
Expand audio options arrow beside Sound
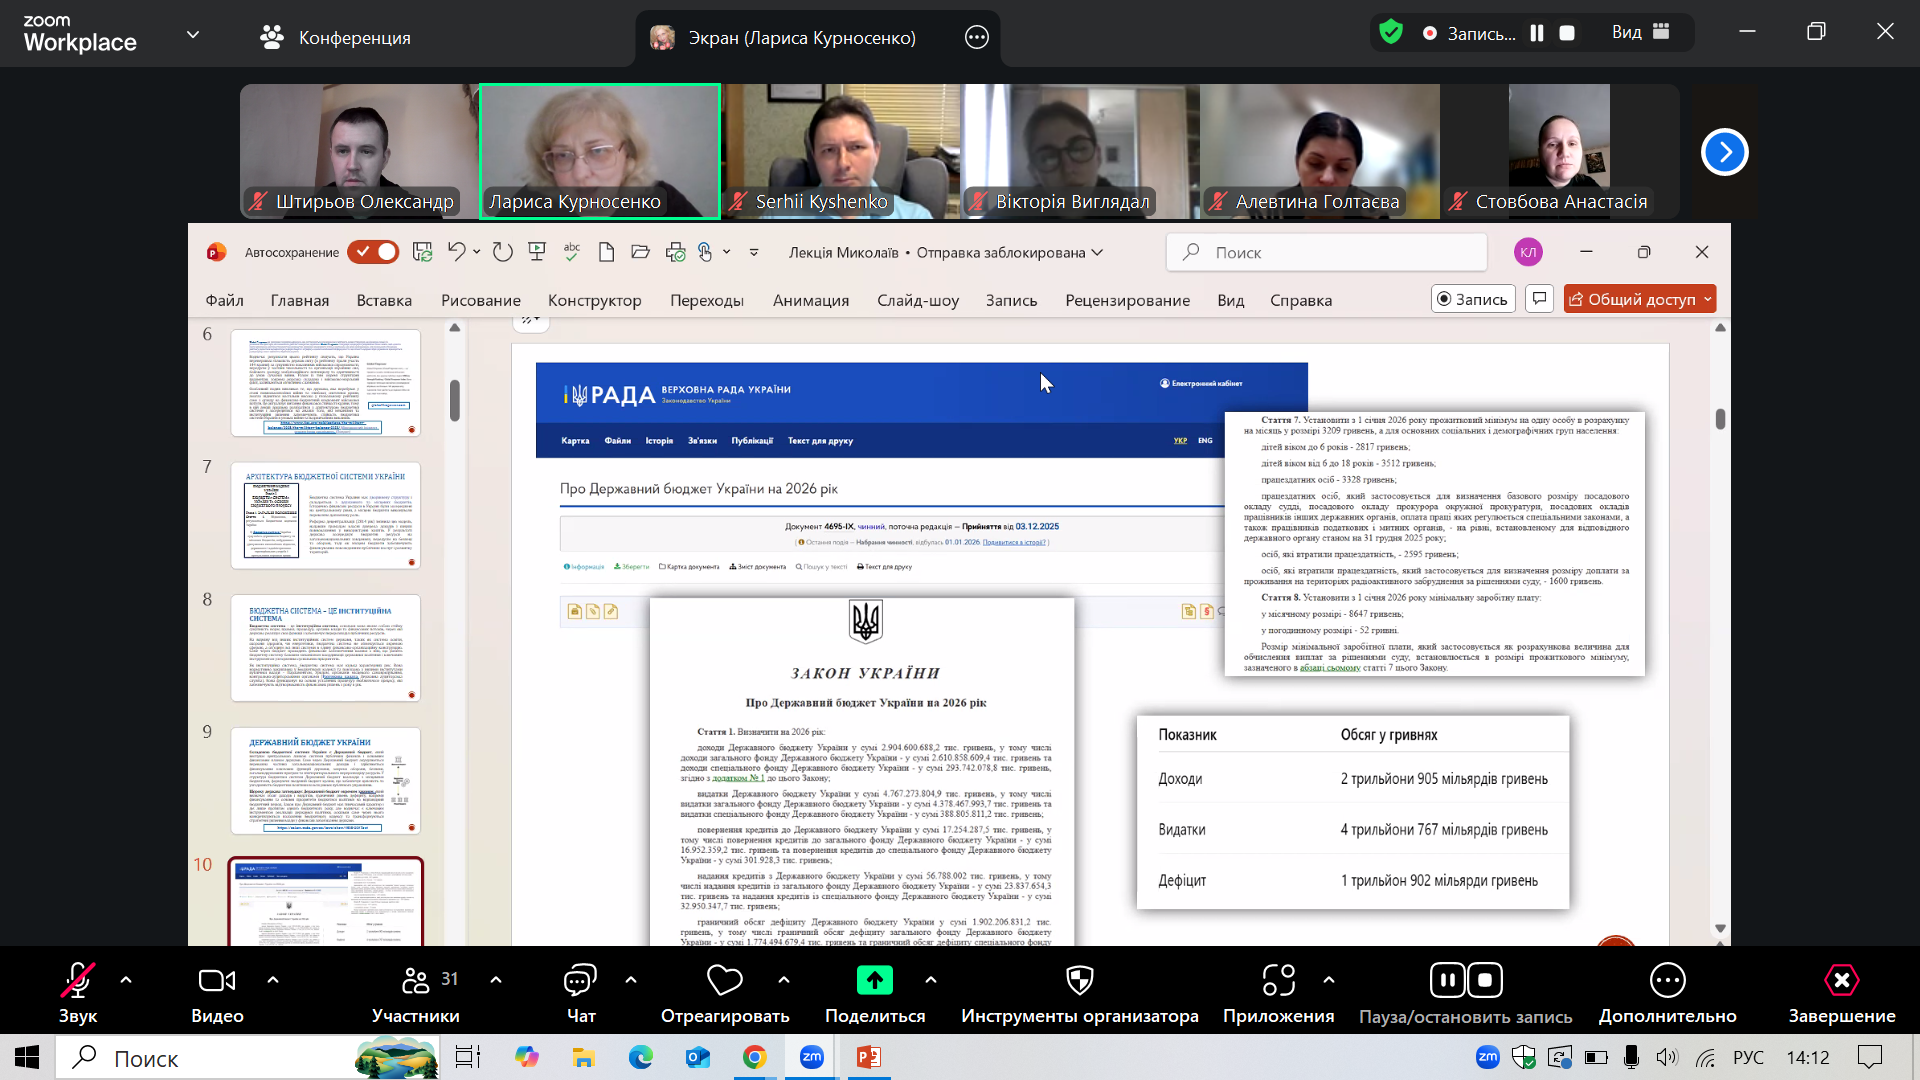[126, 980]
